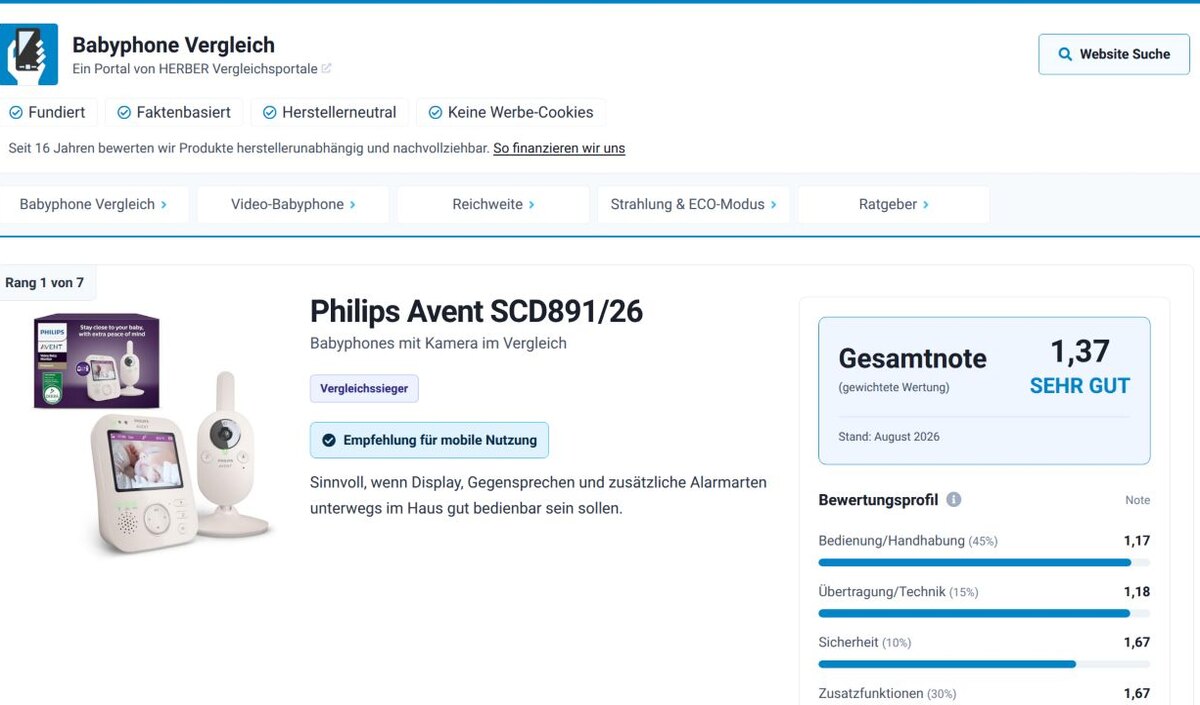Click the Empfehlung für mobile Nutzung badge
The height and width of the screenshot is (705, 1200).
pos(429,440)
